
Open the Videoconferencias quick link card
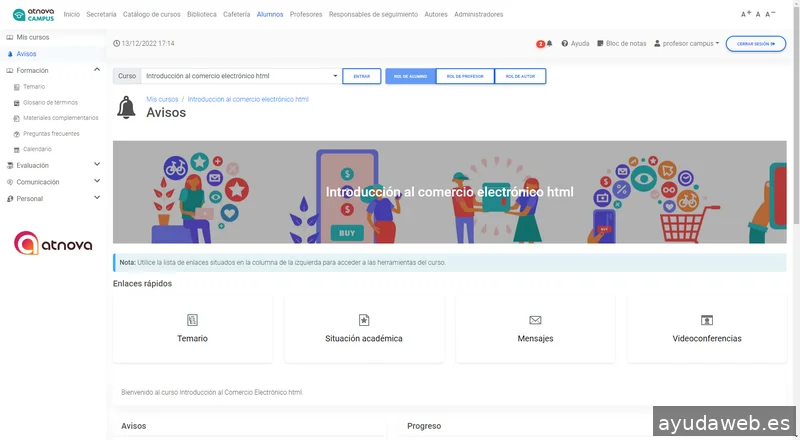click(x=707, y=329)
